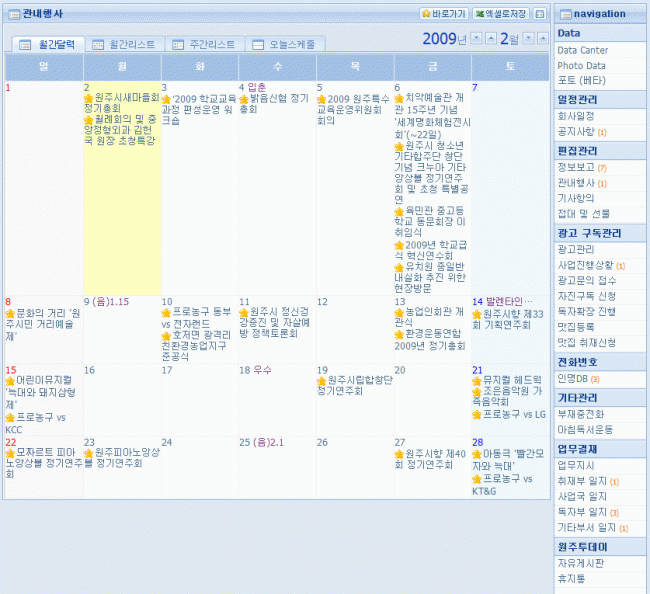Open 포토 (베타) in the navigation panel
This screenshot has height=594, width=650.
581,80
